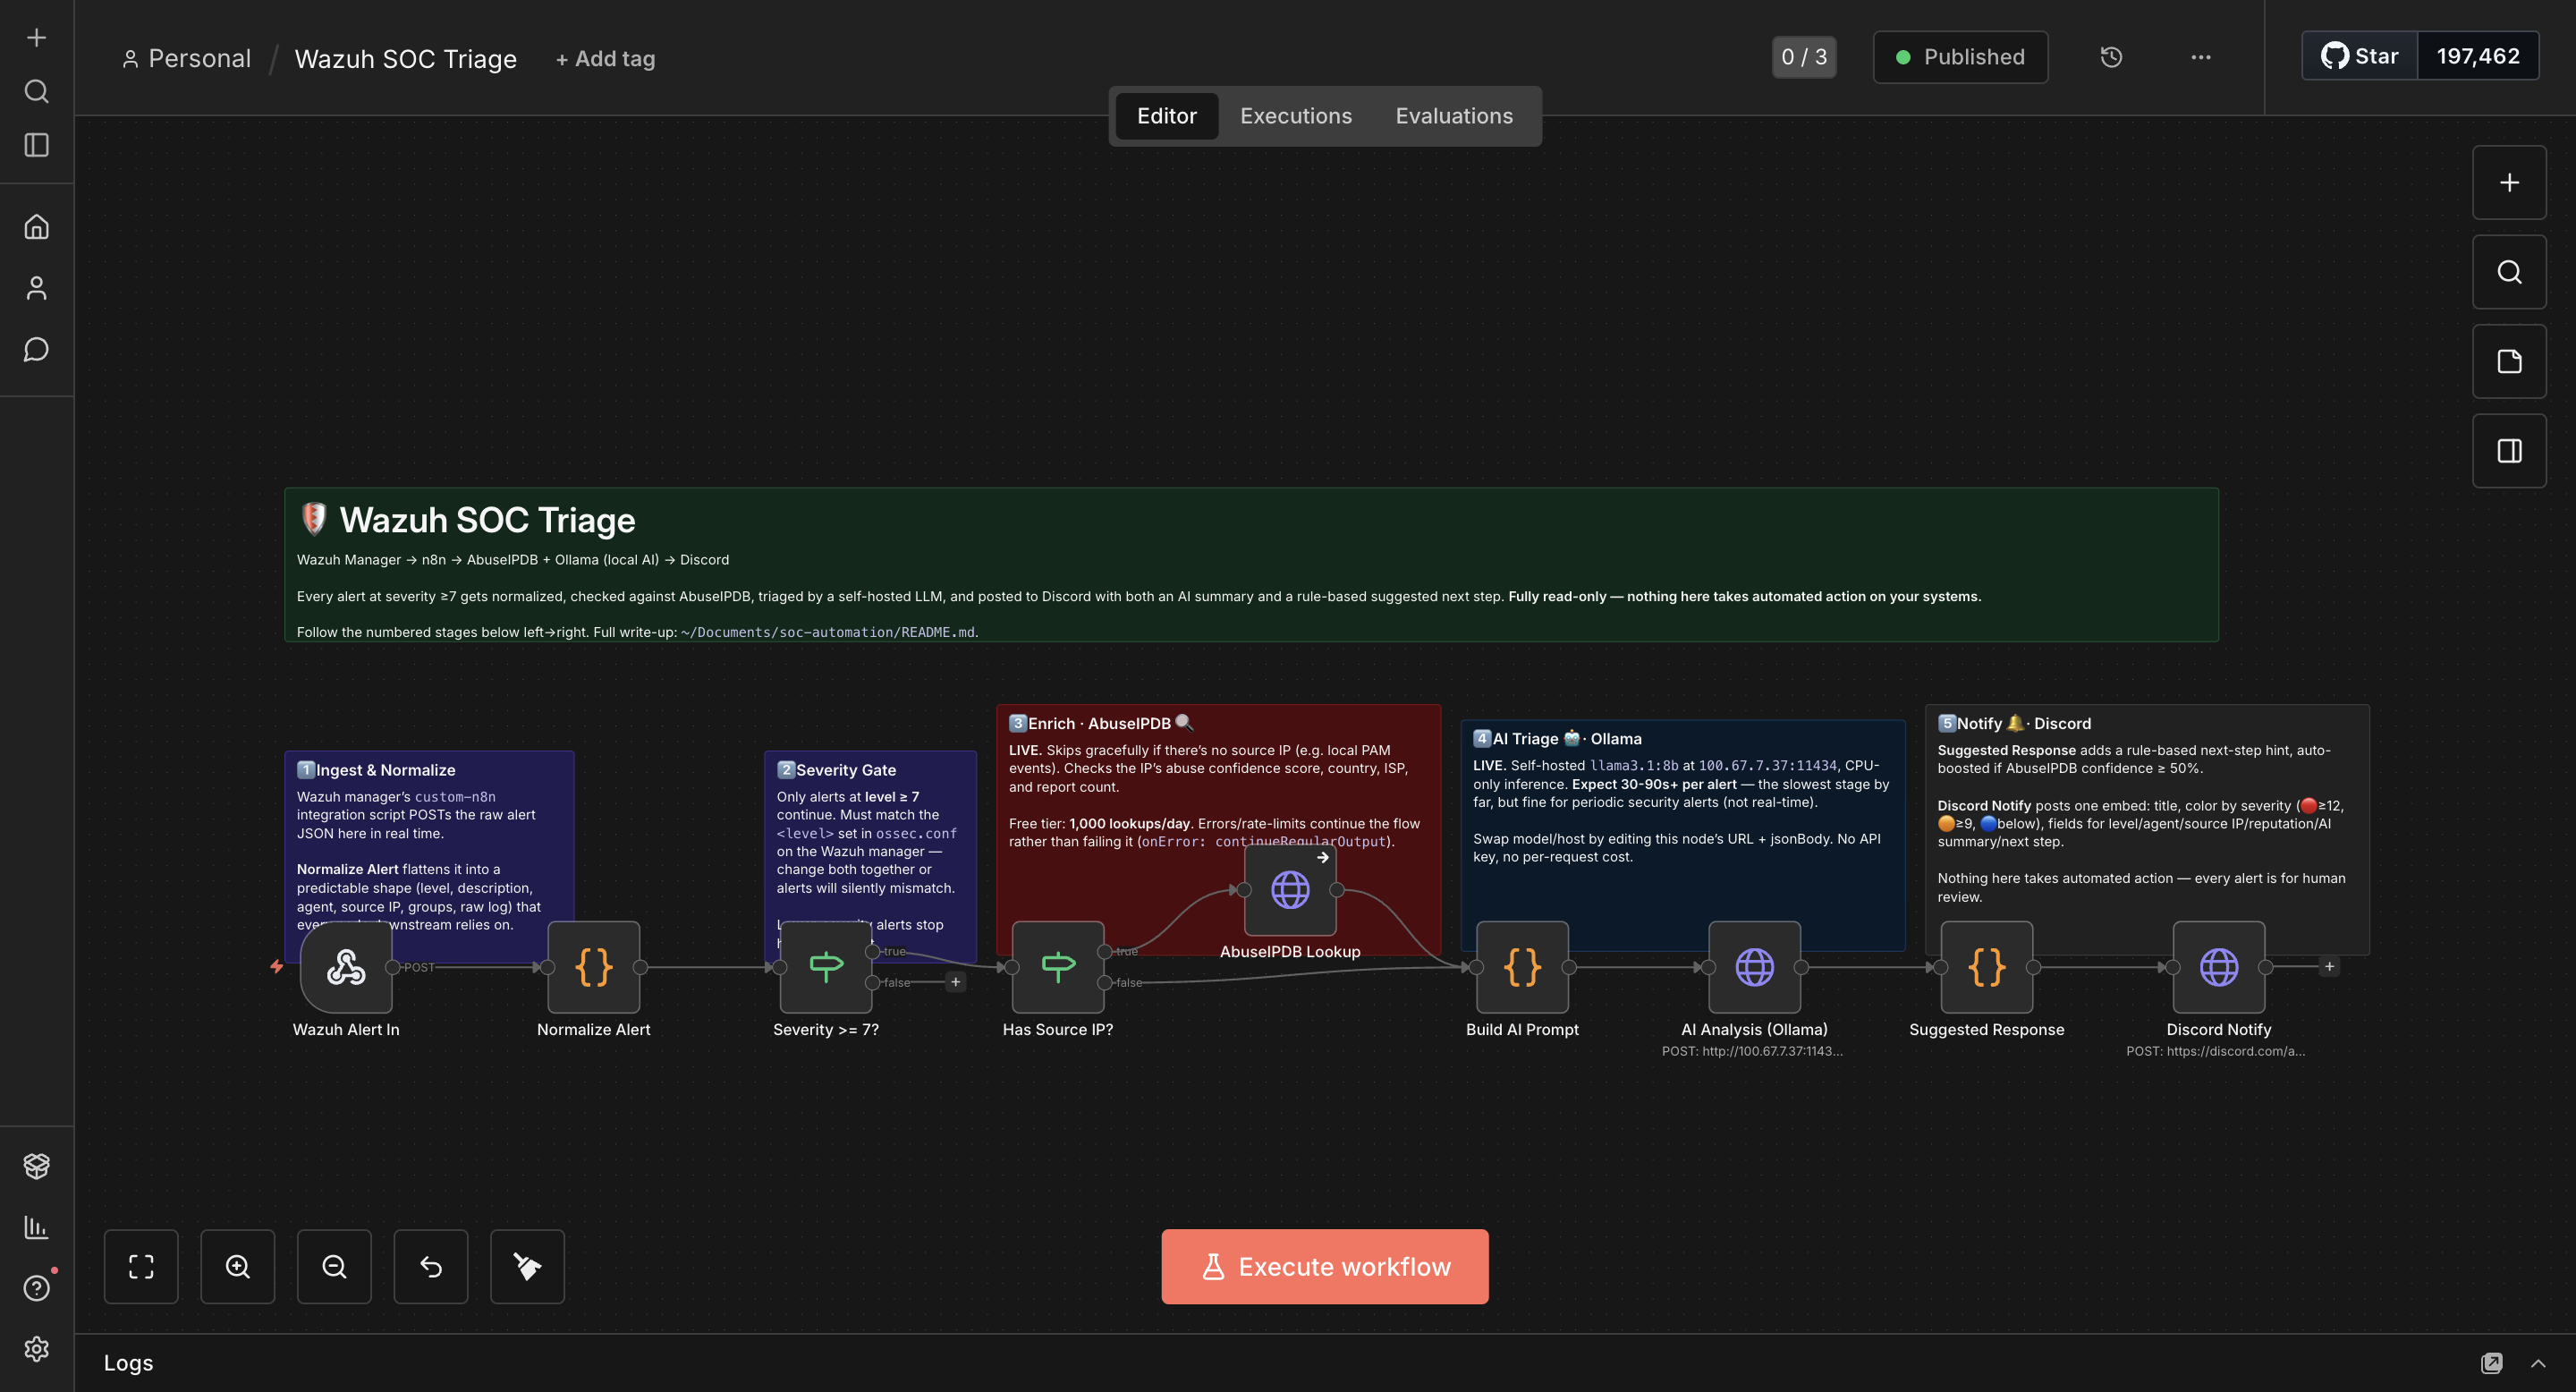Image resolution: width=2576 pixels, height=1392 pixels.
Task: Select the Suggested Response code node
Action: coord(1986,967)
